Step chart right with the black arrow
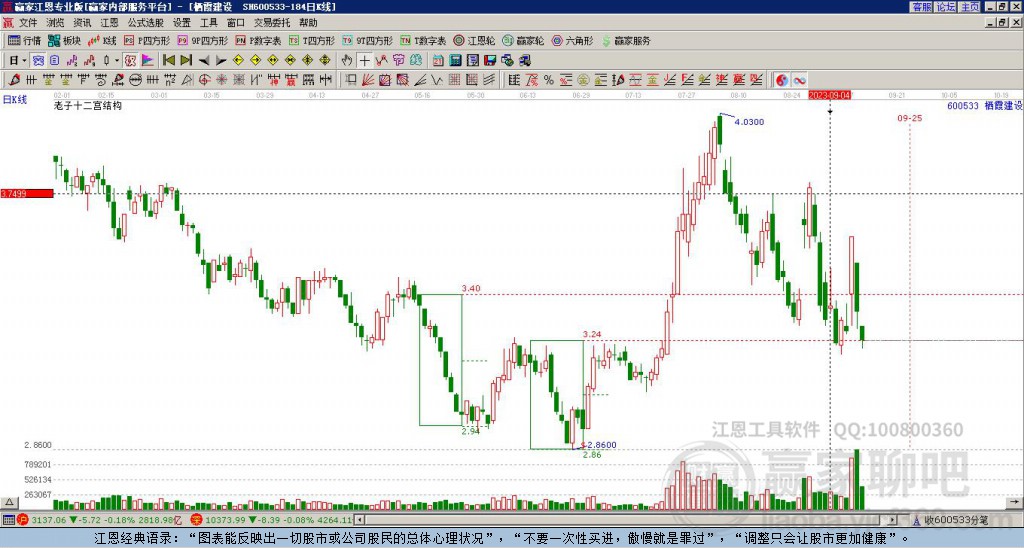 [x=221, y=61]
